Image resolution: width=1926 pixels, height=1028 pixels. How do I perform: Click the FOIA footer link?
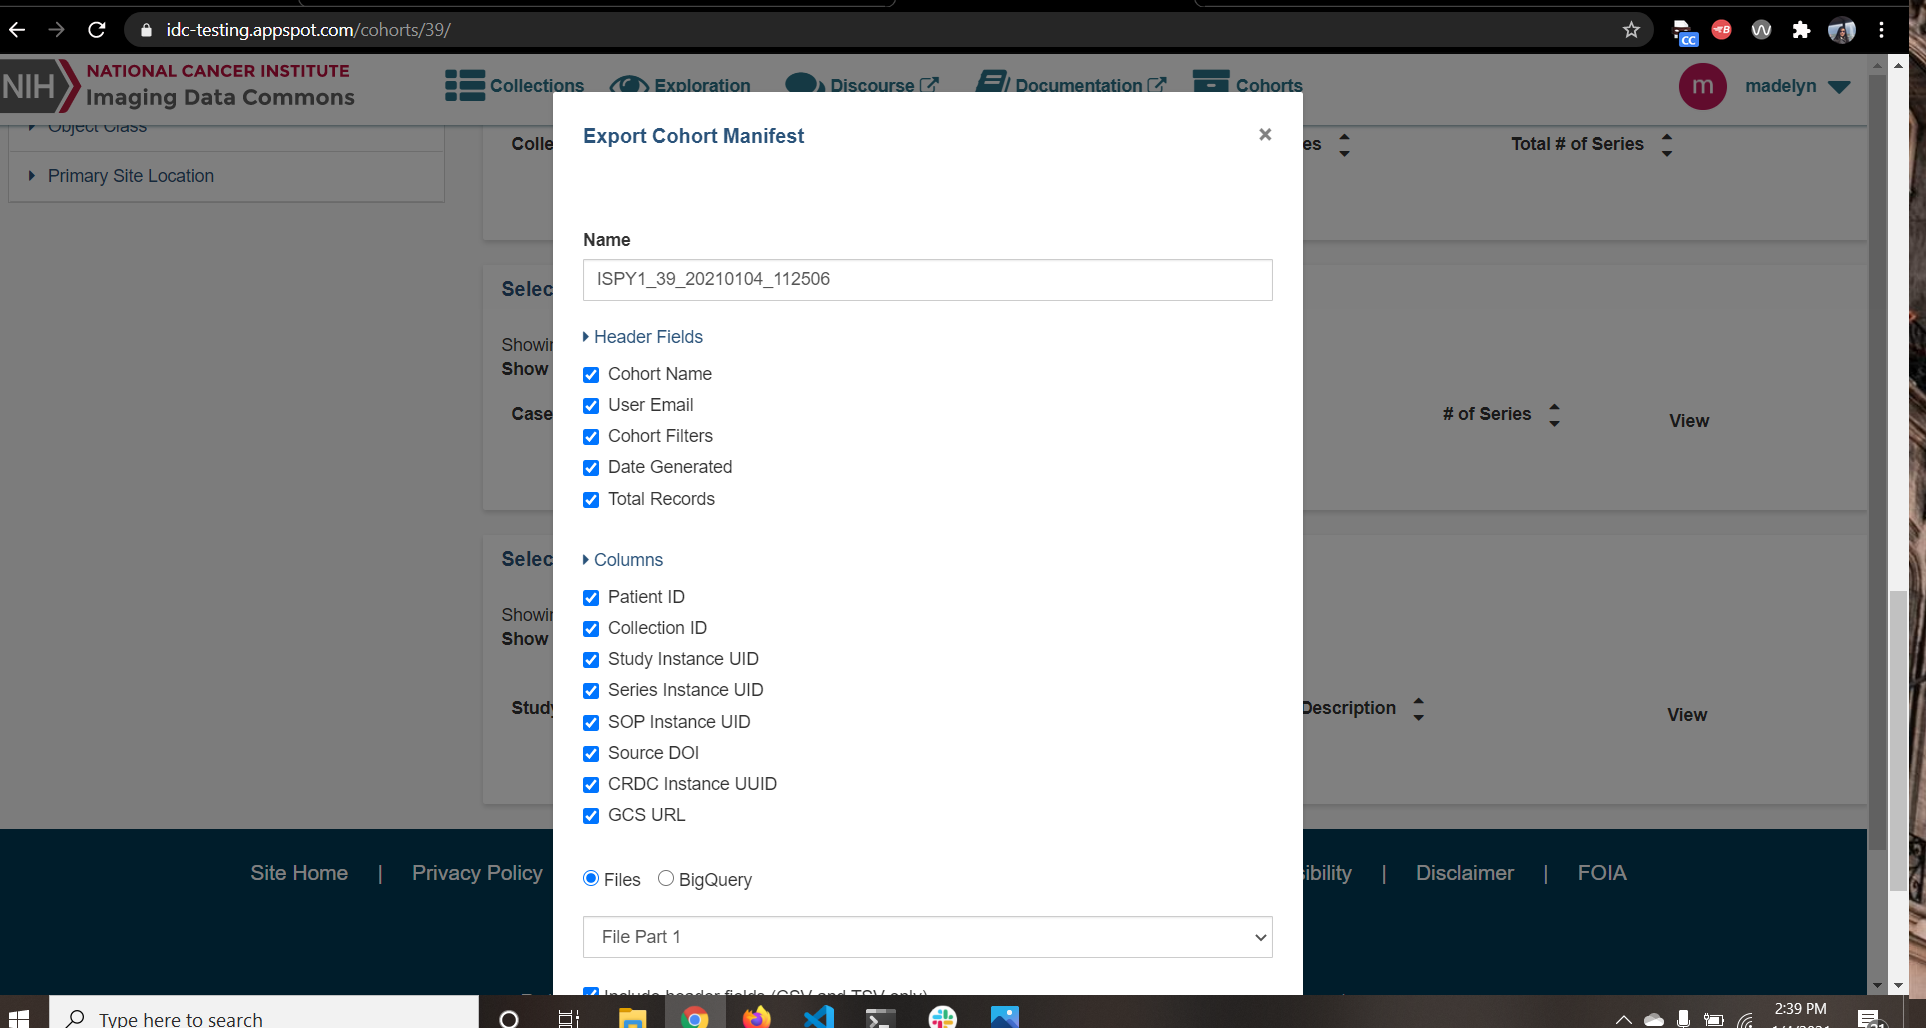tap(1602, 872)
